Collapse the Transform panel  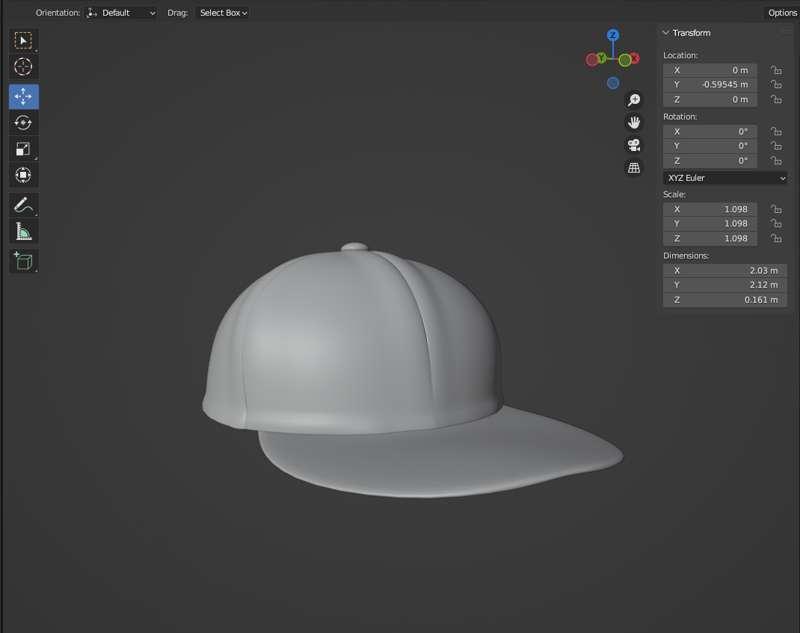coord(666,33)
